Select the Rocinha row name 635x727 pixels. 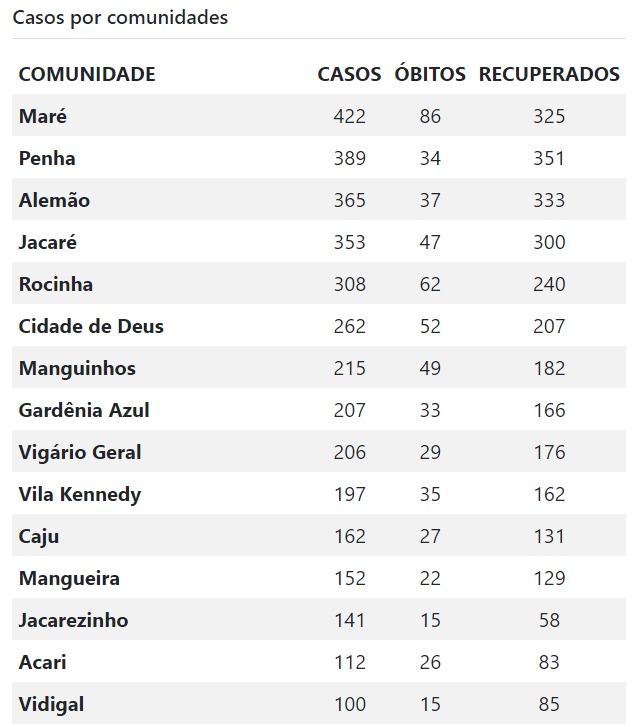(56, 284)
